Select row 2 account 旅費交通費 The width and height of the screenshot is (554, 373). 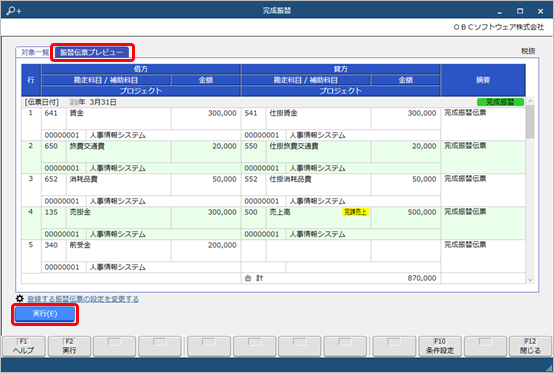[87, 146]
